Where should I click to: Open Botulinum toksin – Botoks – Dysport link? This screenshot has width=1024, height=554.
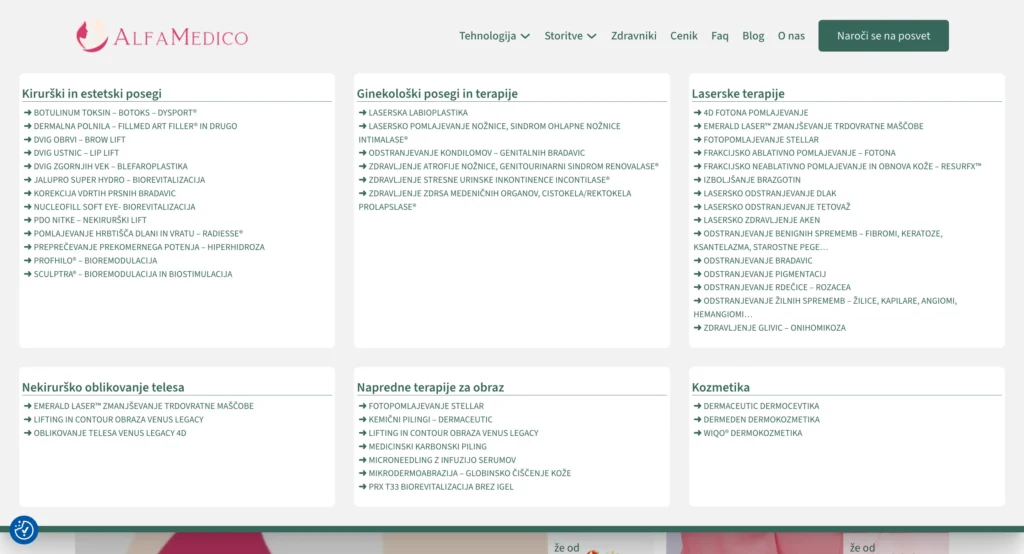click(x=115, y=113)
